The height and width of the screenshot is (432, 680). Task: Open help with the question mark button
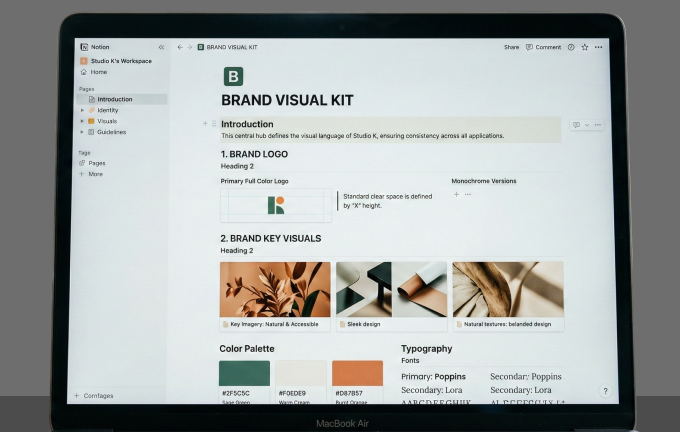[605, 391]
